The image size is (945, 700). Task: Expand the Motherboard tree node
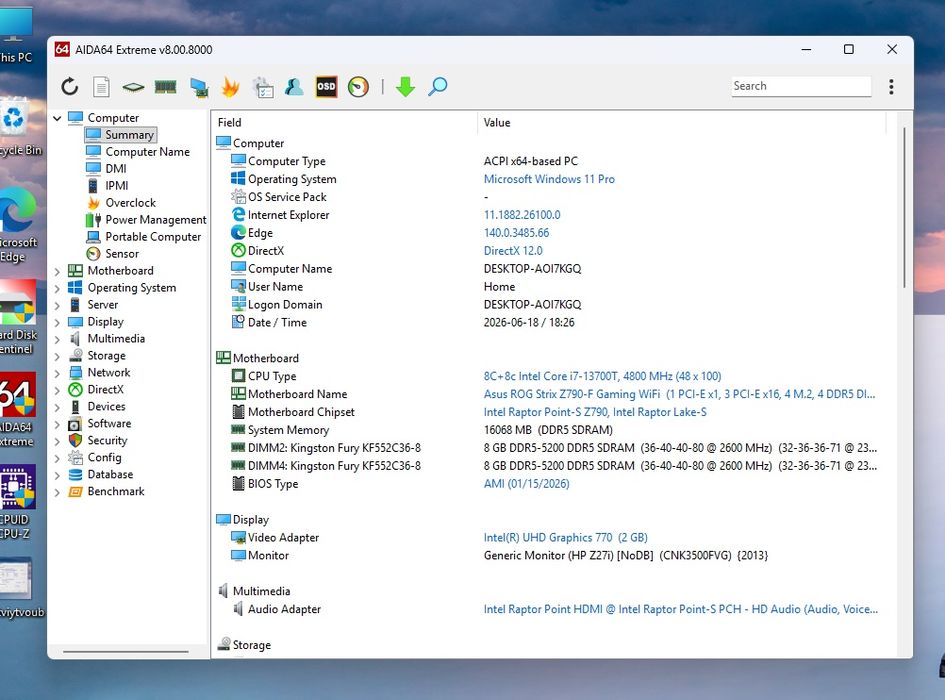pyautogui.click(x=57, y=272)
